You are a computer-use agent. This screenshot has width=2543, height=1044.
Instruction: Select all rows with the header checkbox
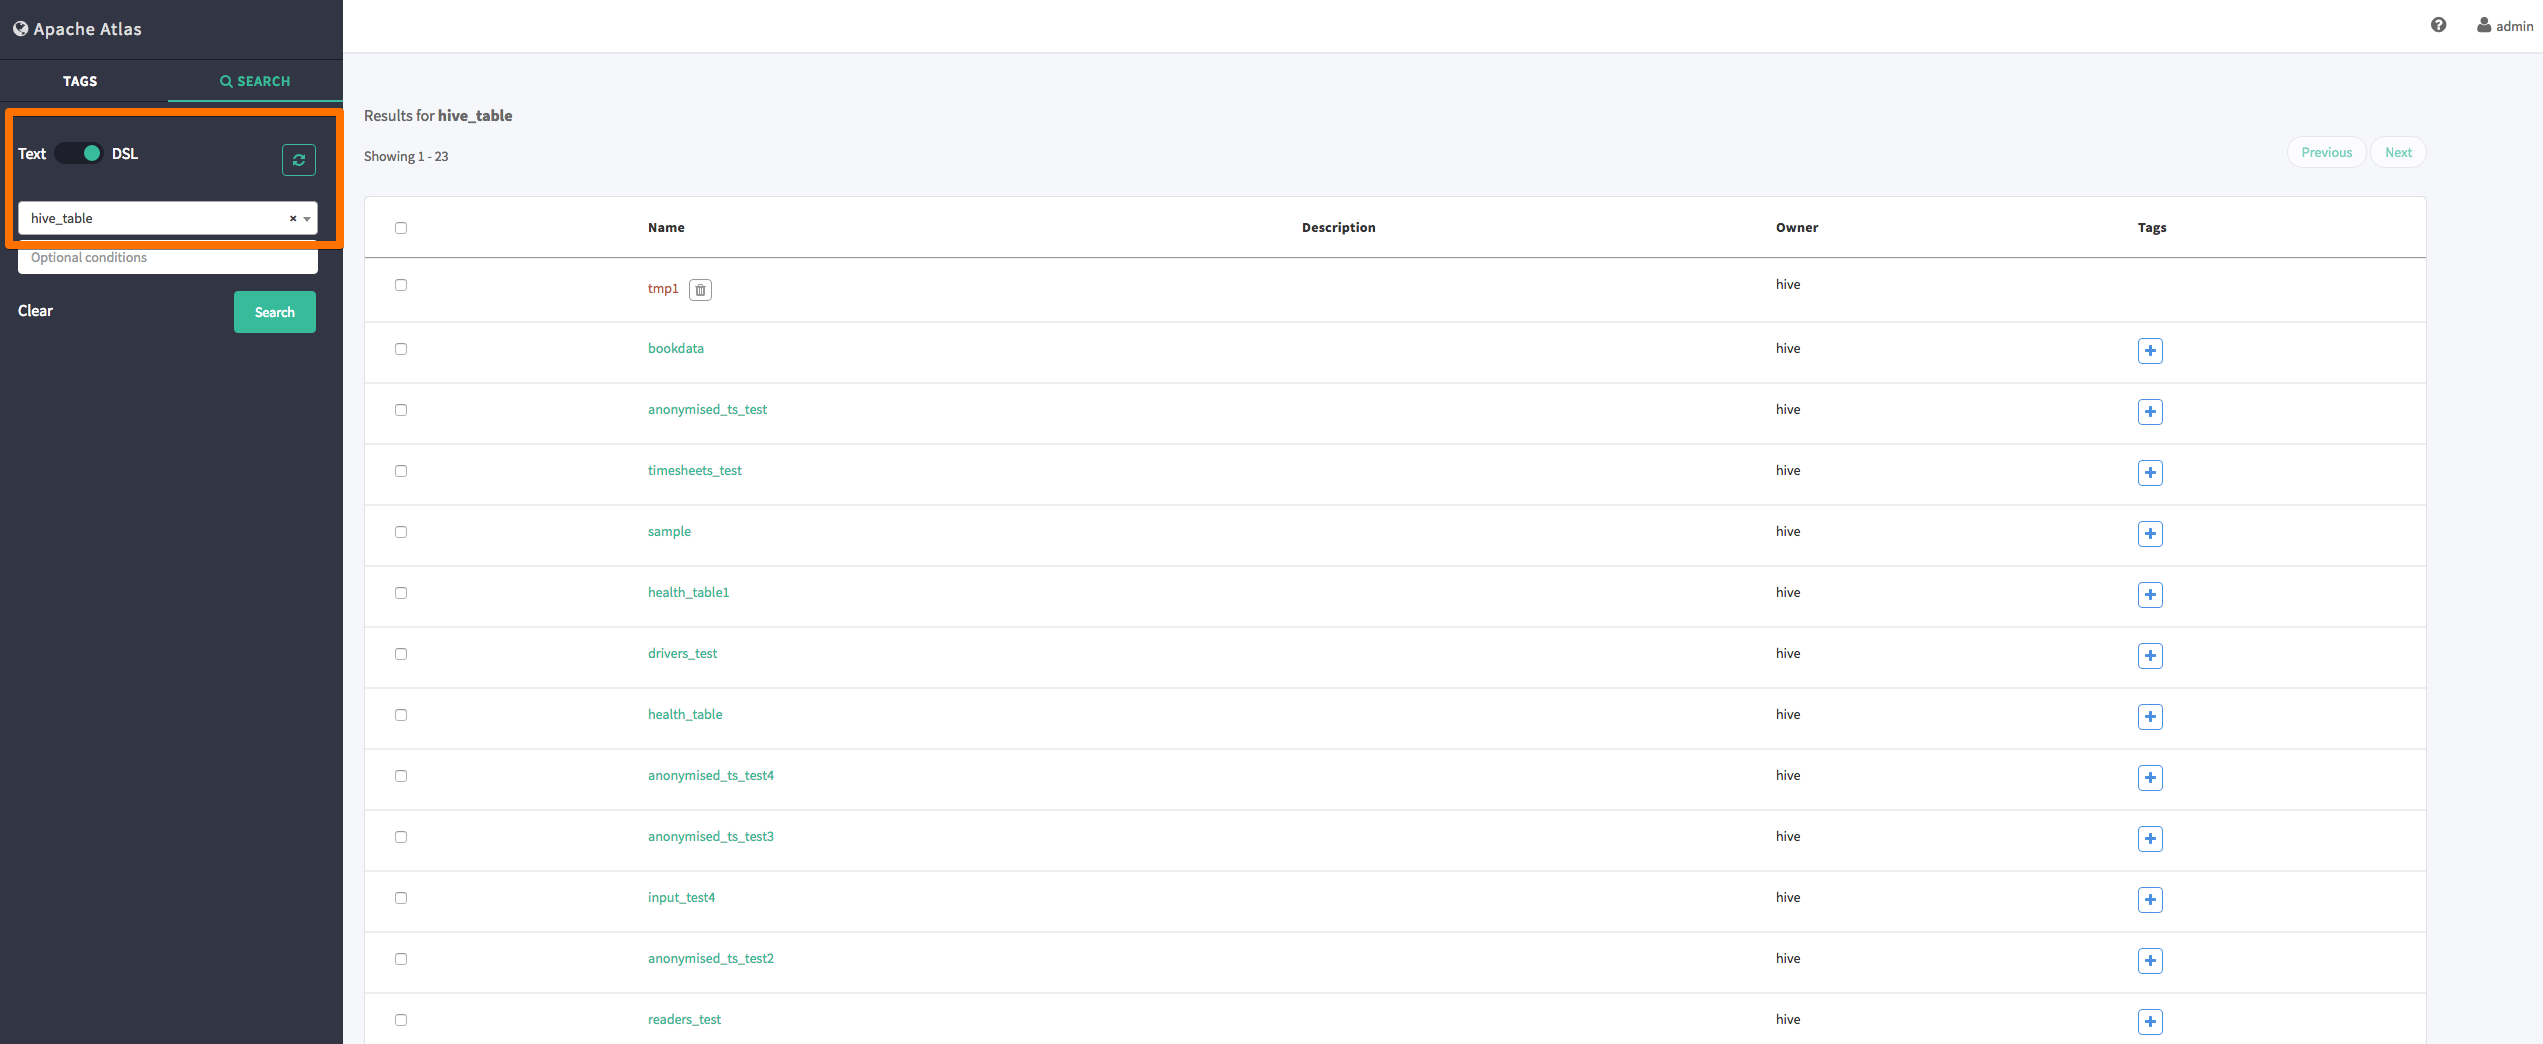[x=401, y=227]
